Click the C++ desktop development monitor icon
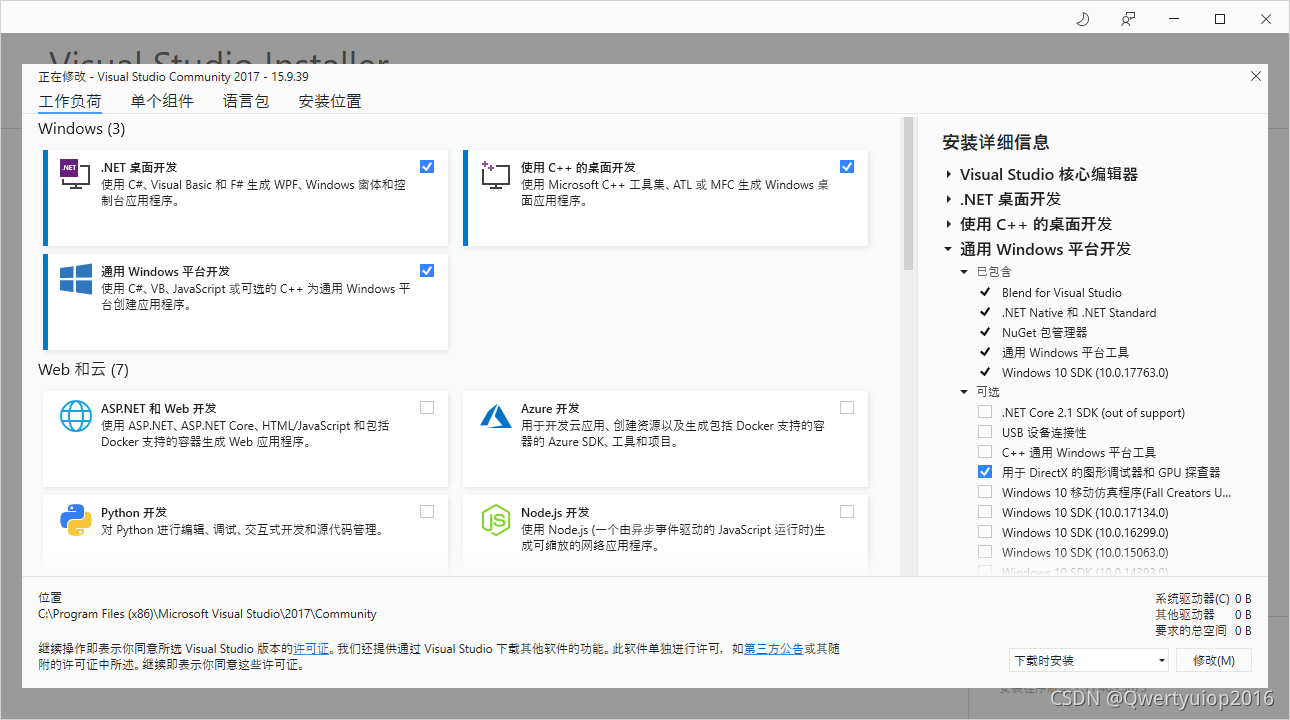1290x720 pixels. click(x=496, y=176)
